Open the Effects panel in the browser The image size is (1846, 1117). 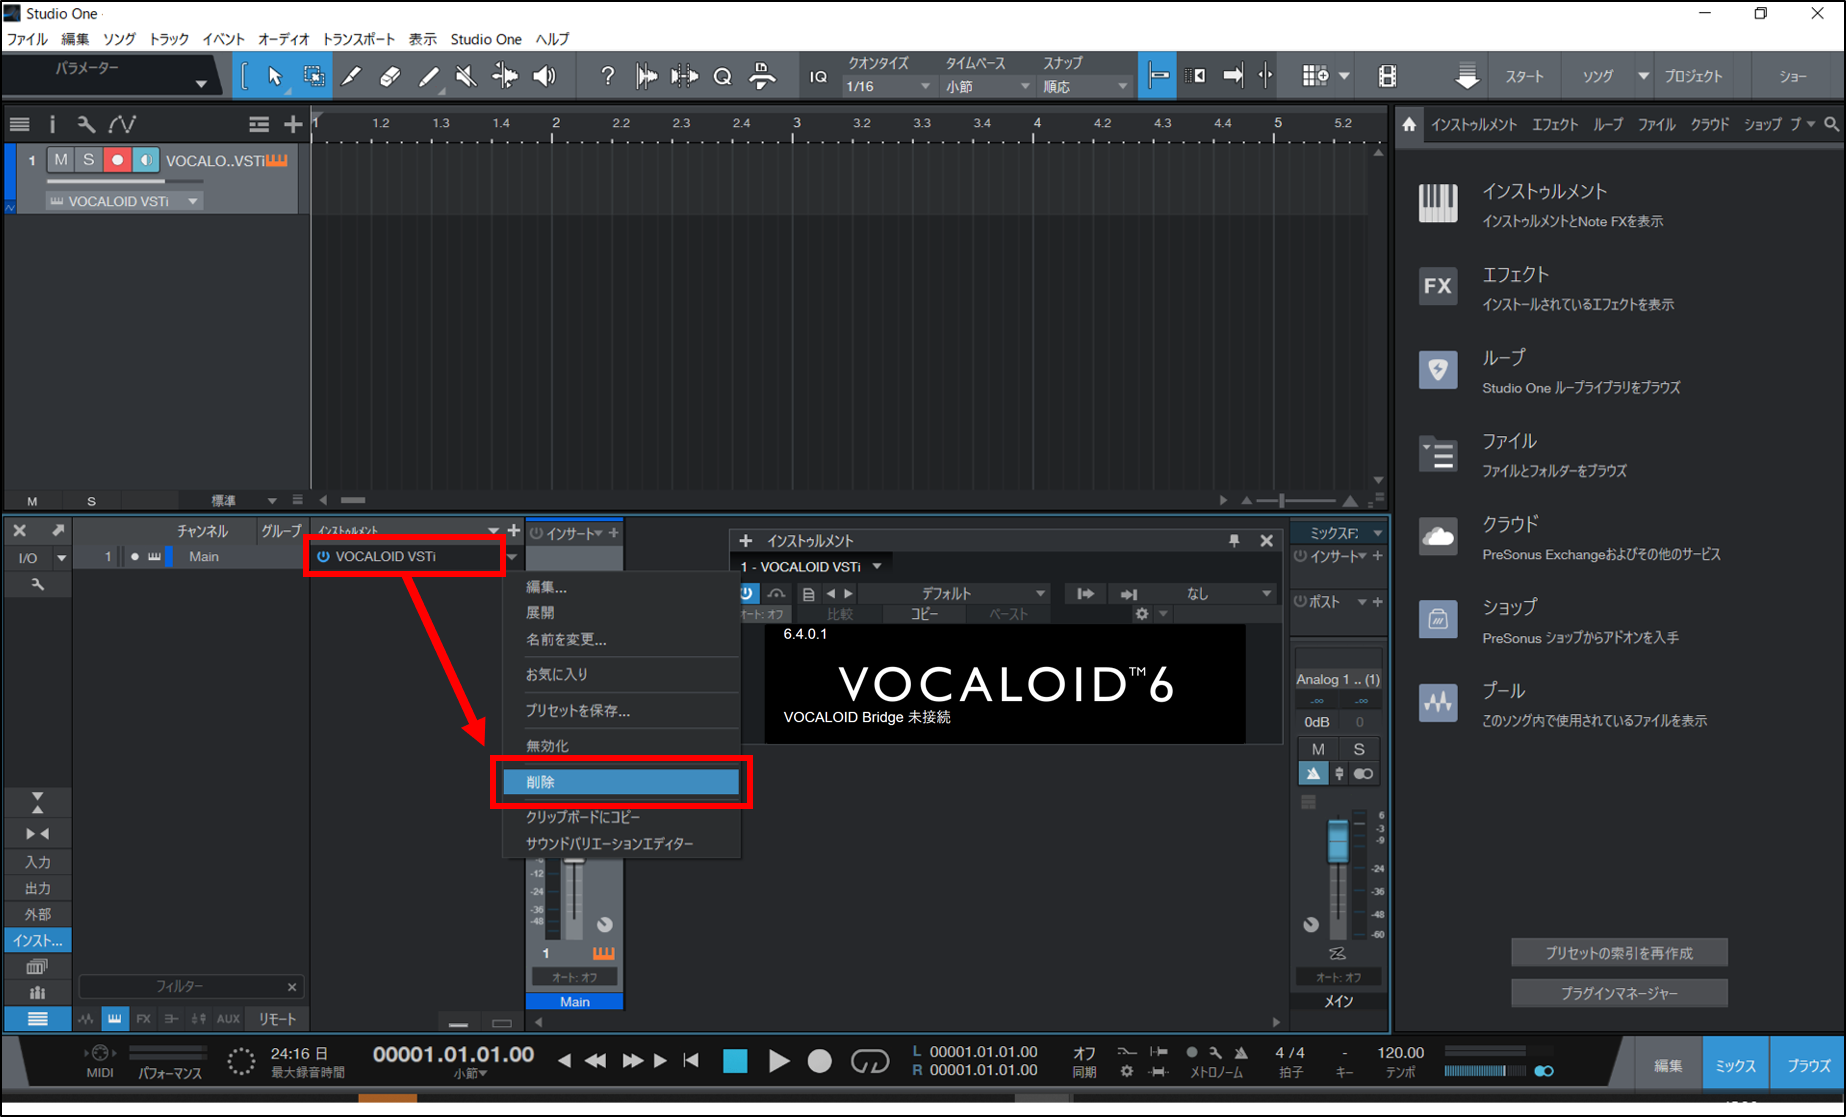click(1554, 124)
